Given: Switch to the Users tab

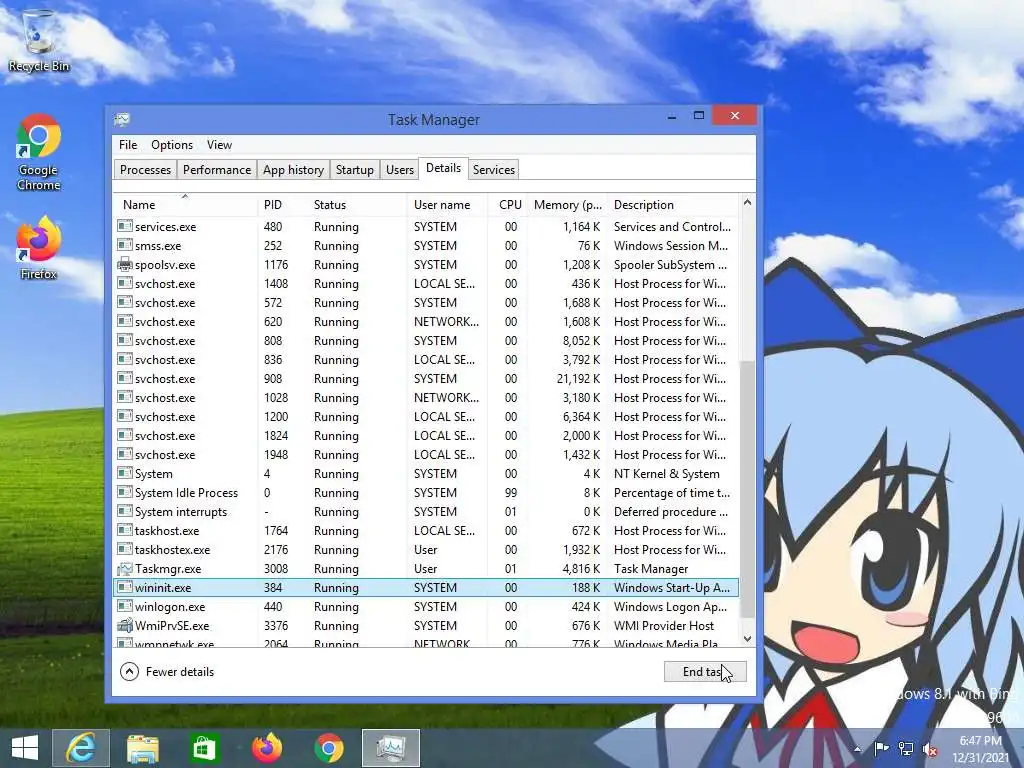Looking at the screenshot, I should [x=400, y=170].
